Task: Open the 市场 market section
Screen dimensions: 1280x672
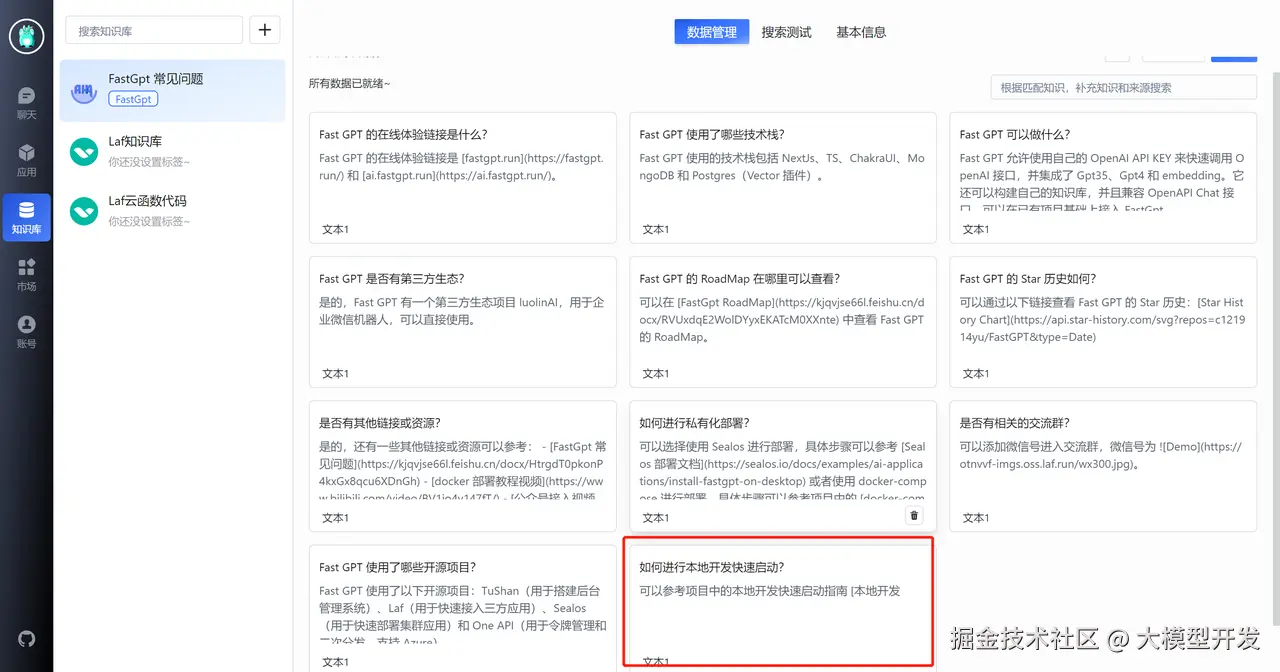Action: coord(26,275)
